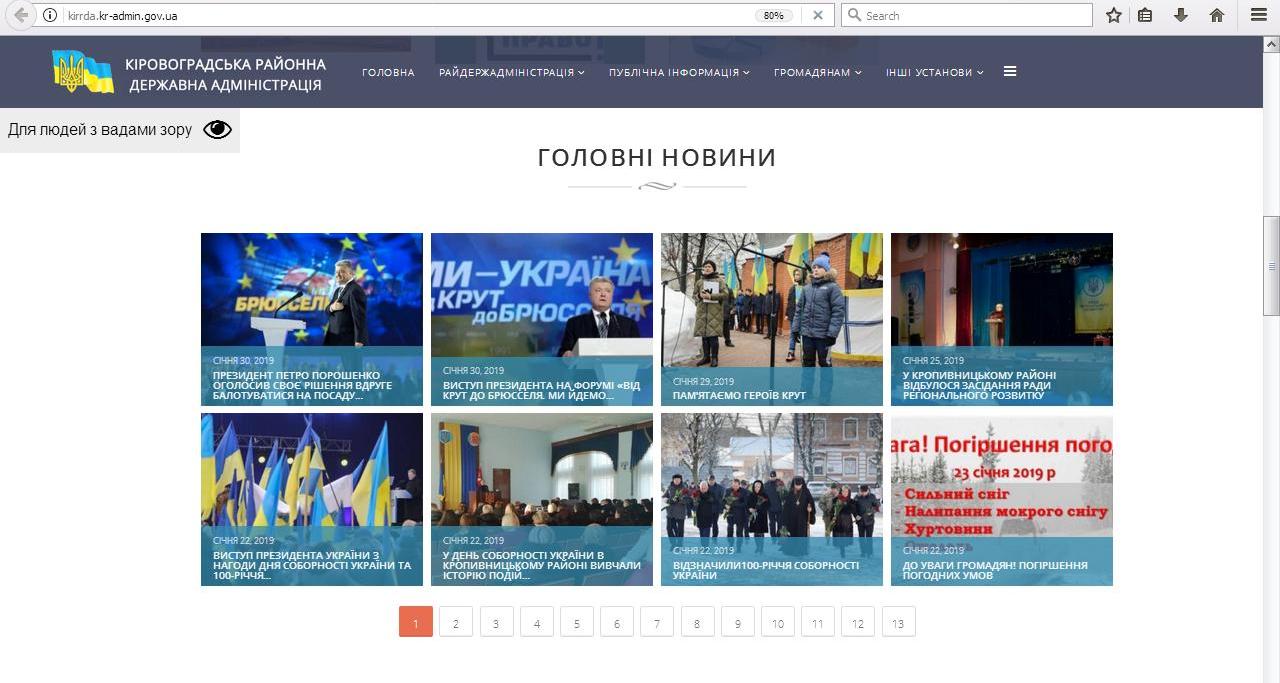Open the news about Героїв Крут commemoration

click(x=771, y=318)
